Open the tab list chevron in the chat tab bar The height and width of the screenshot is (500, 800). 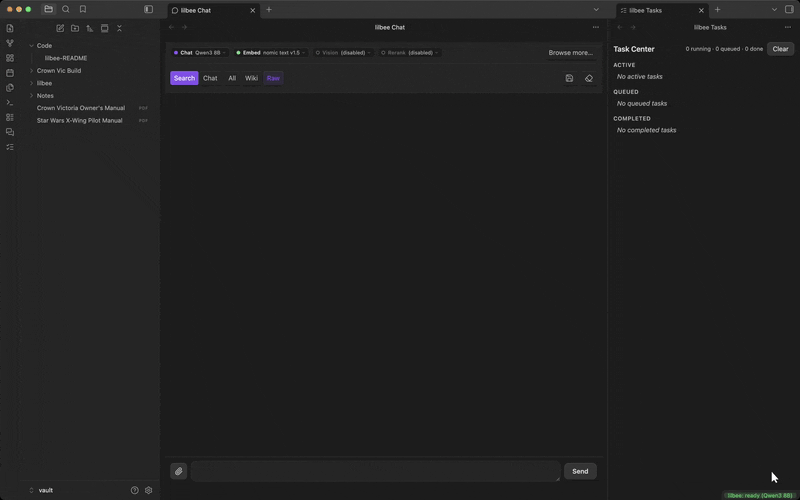pos(596,9)
